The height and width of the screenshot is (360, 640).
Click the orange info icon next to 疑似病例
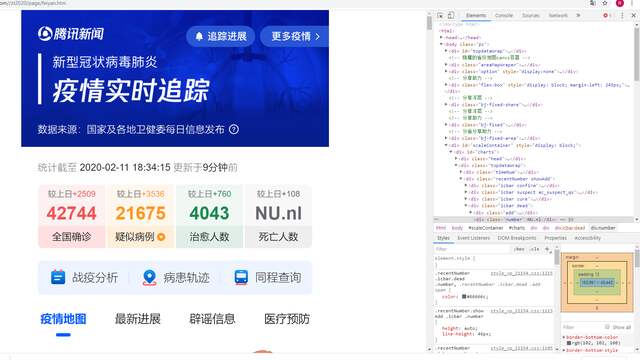(x=161, y=237)
